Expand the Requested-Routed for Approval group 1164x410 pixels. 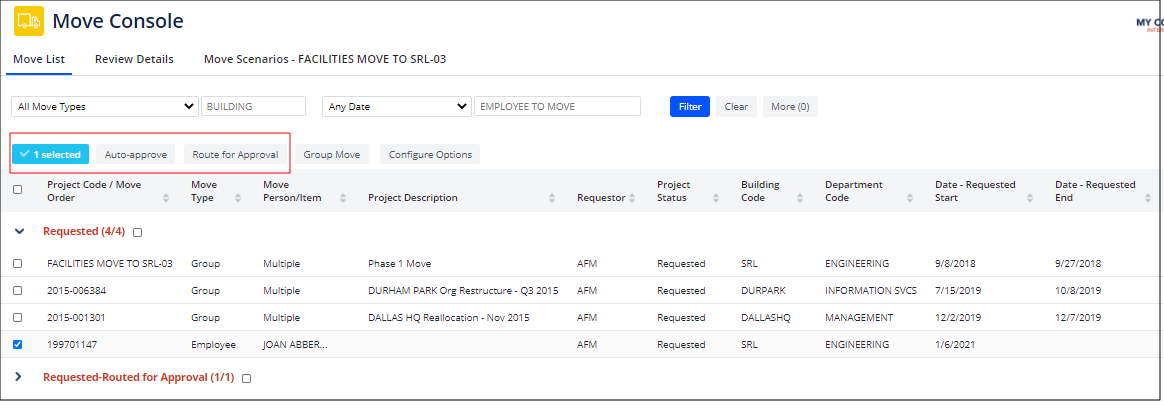pyautogui.click(x=19, y=378)
